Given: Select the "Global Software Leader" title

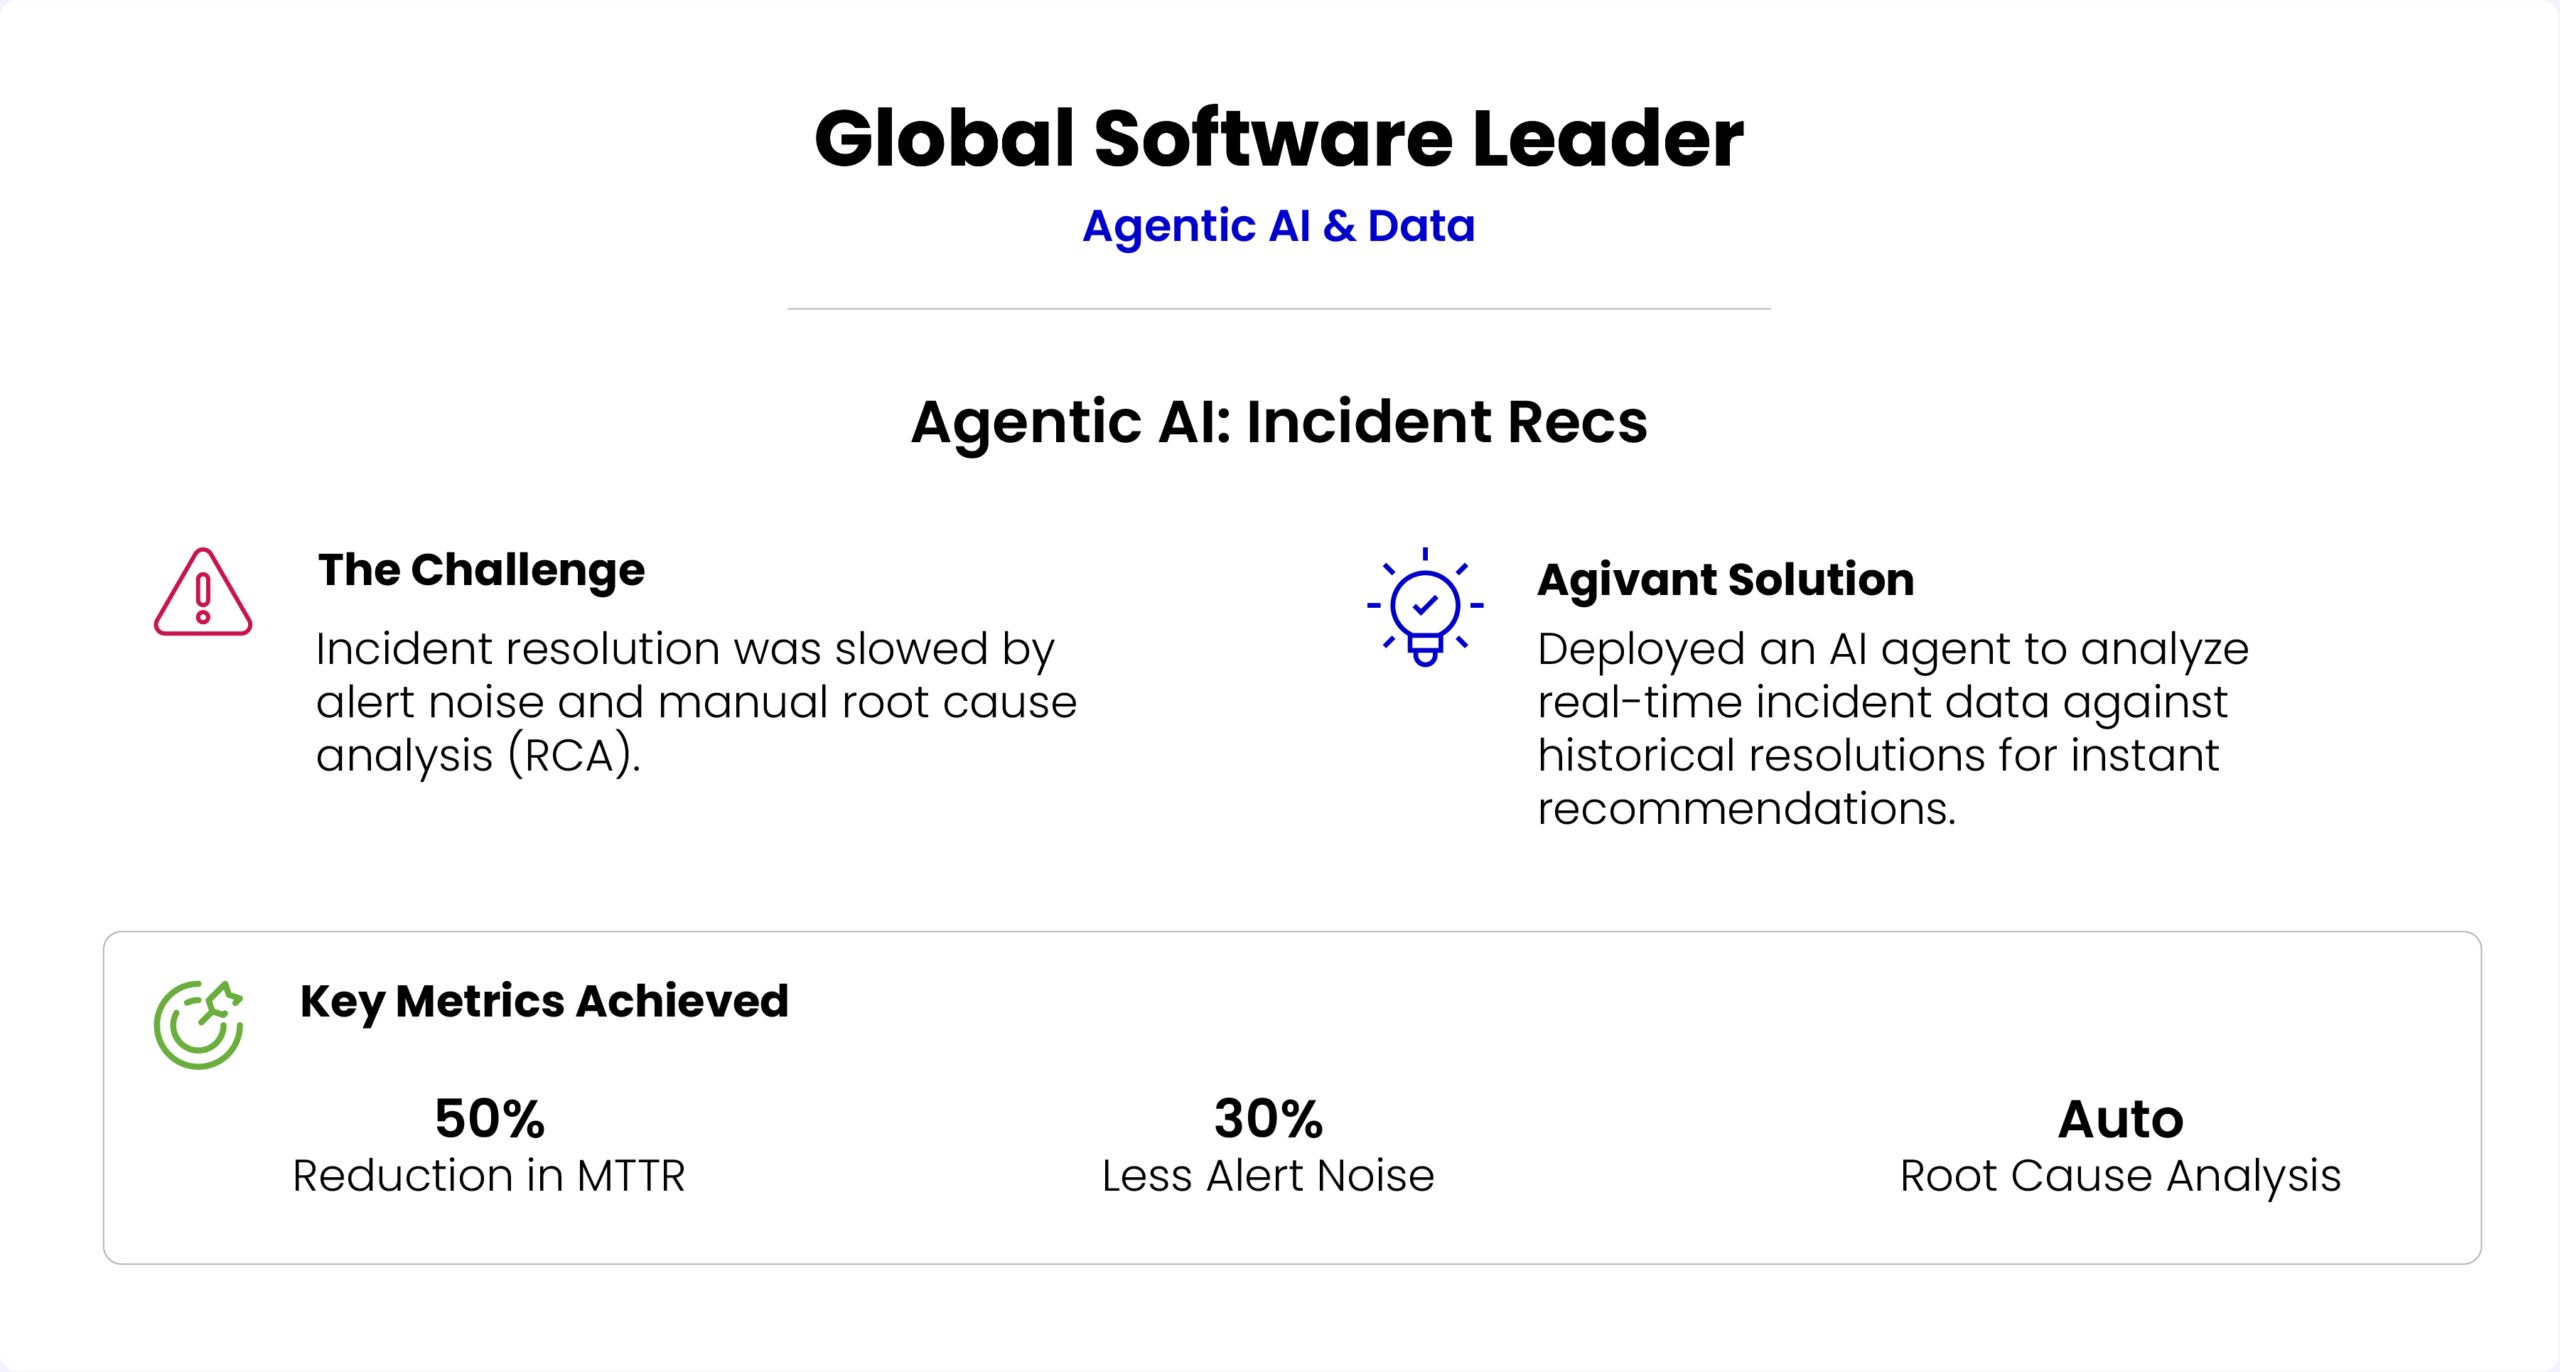Looking at the screenshot, I should pyautogui.click(x=1279, y=138).
